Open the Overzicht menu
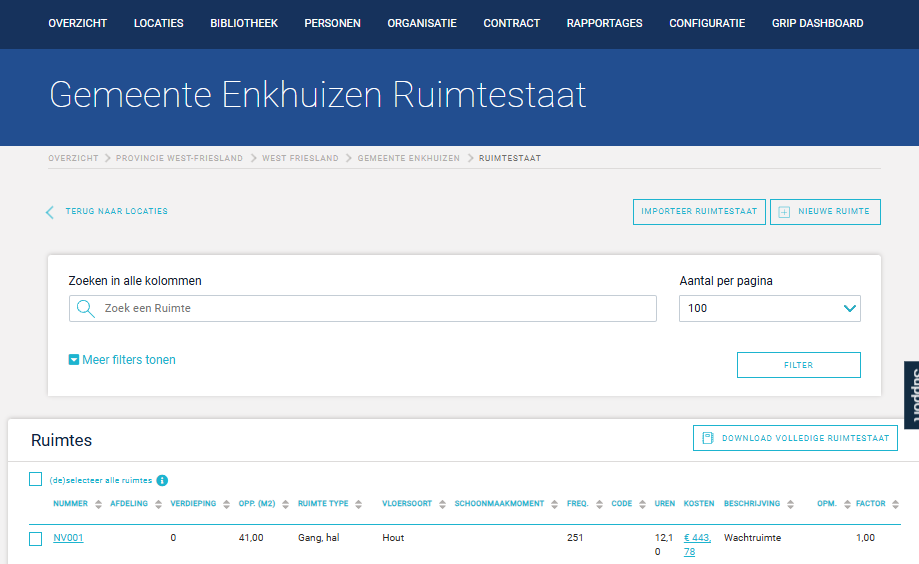Viewport: 919px width, 564px height. (77, 23)
